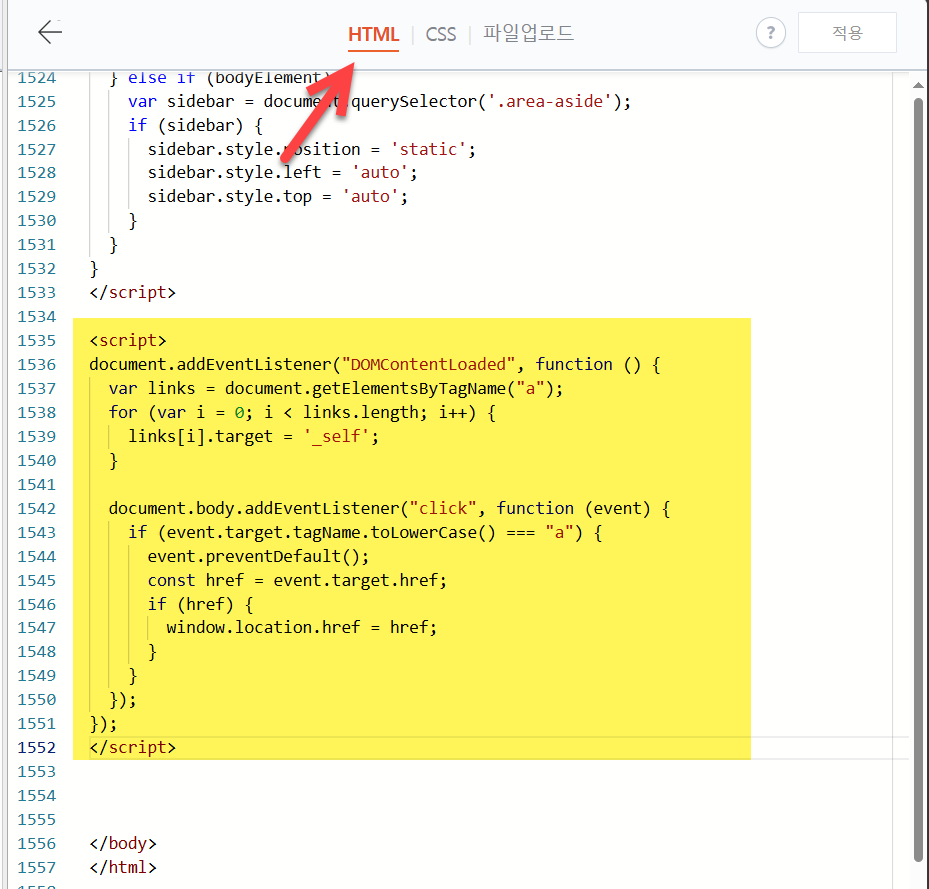Image resolution: width=929 pixels, height=889 pixels.
Task: Click window.location.href assignment line
Action: [302, 628]
